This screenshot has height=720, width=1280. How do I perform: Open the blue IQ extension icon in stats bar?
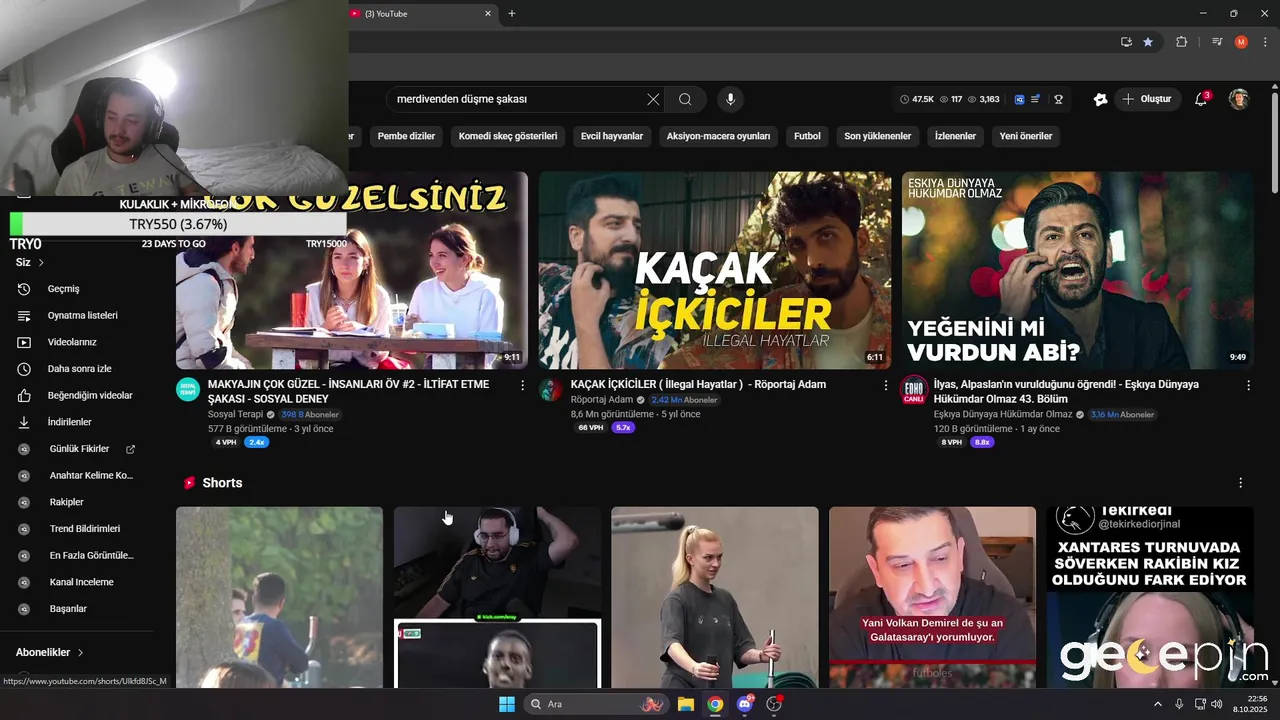point(1019,99)
